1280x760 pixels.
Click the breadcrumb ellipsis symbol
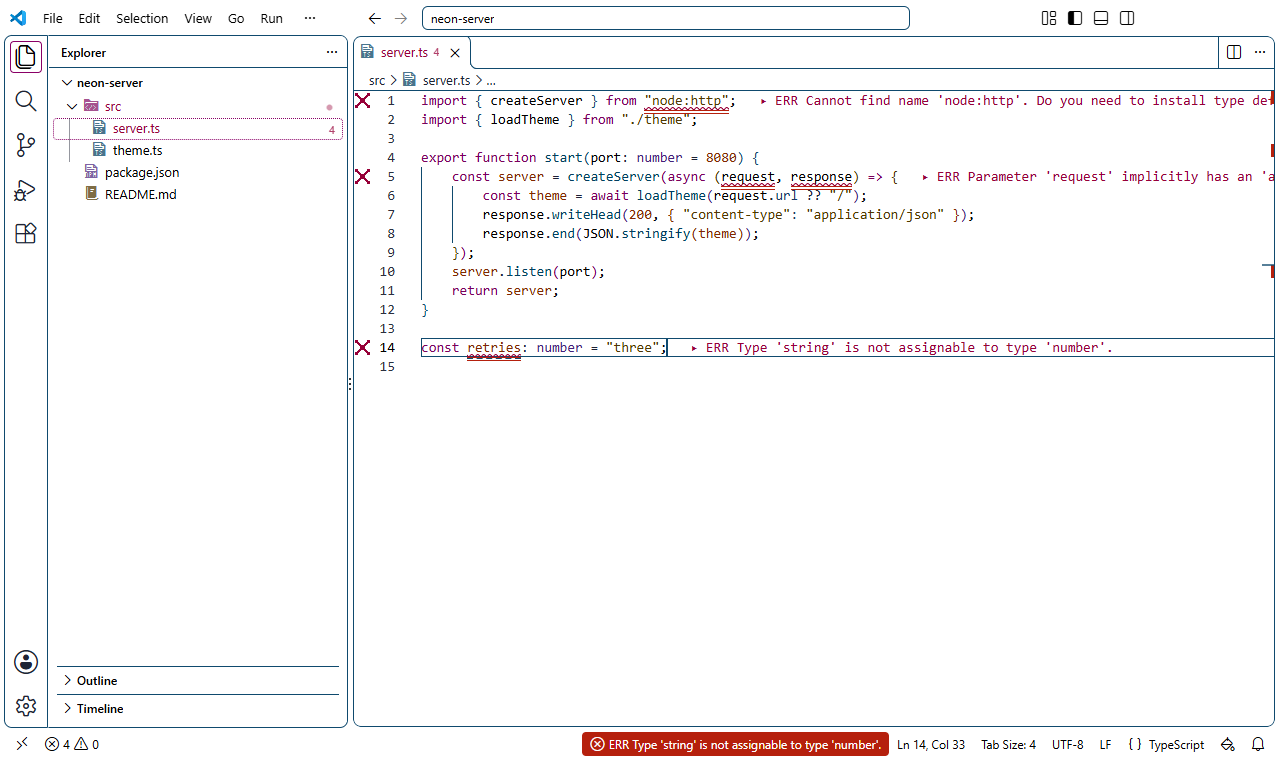click(x=491, y=81)
